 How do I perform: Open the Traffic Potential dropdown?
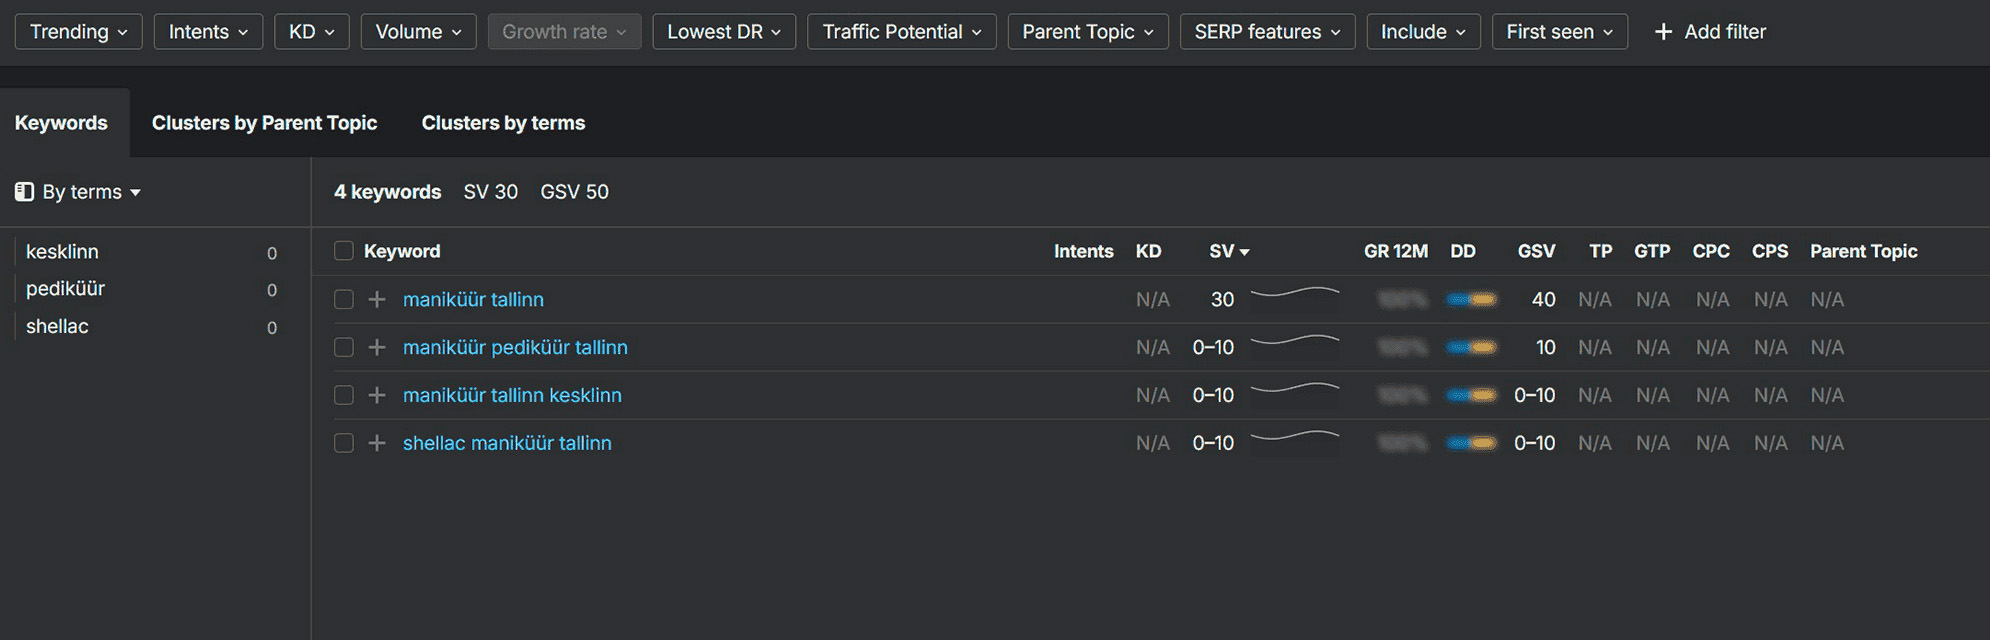901,32
